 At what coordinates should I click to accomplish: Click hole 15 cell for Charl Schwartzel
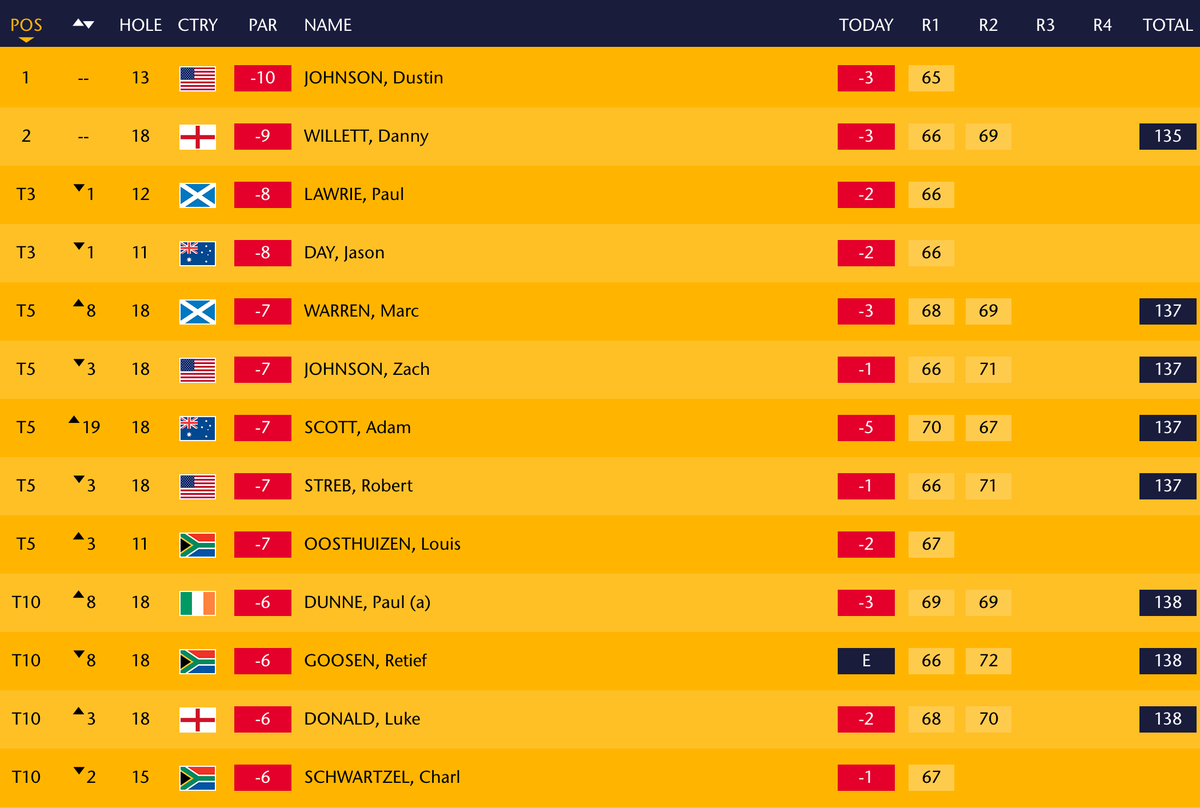(x=140, y=777)
